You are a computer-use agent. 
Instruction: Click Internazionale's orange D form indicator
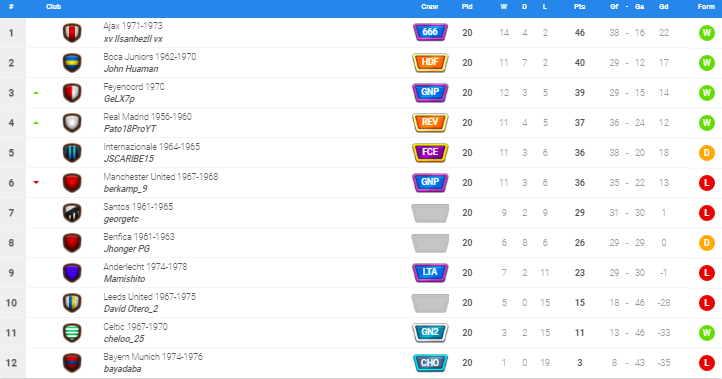[x=706, y=152]
